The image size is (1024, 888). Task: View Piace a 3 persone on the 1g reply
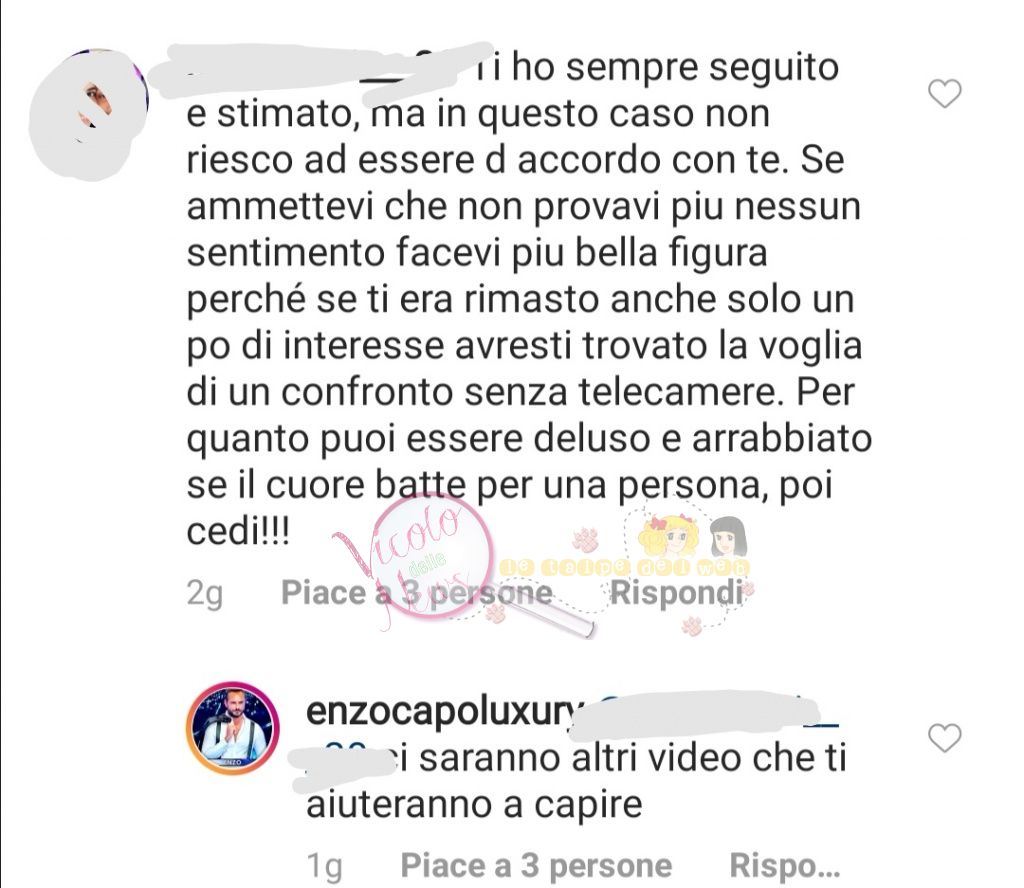click(536, 865)
